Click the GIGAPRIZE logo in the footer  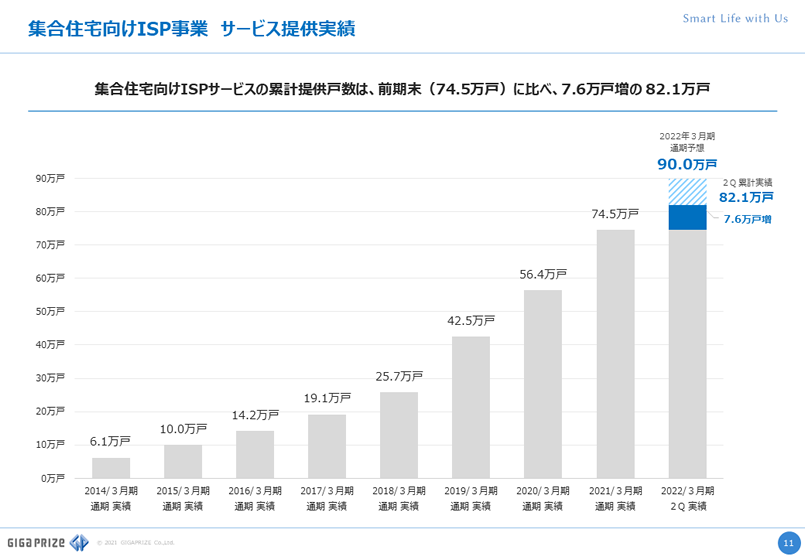pos(46,543)
